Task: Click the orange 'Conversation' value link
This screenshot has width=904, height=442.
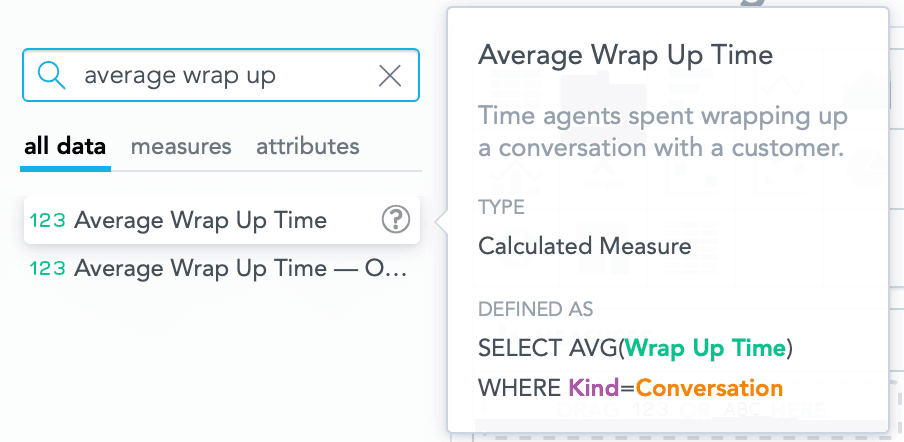Action: (x=709, y=387)
